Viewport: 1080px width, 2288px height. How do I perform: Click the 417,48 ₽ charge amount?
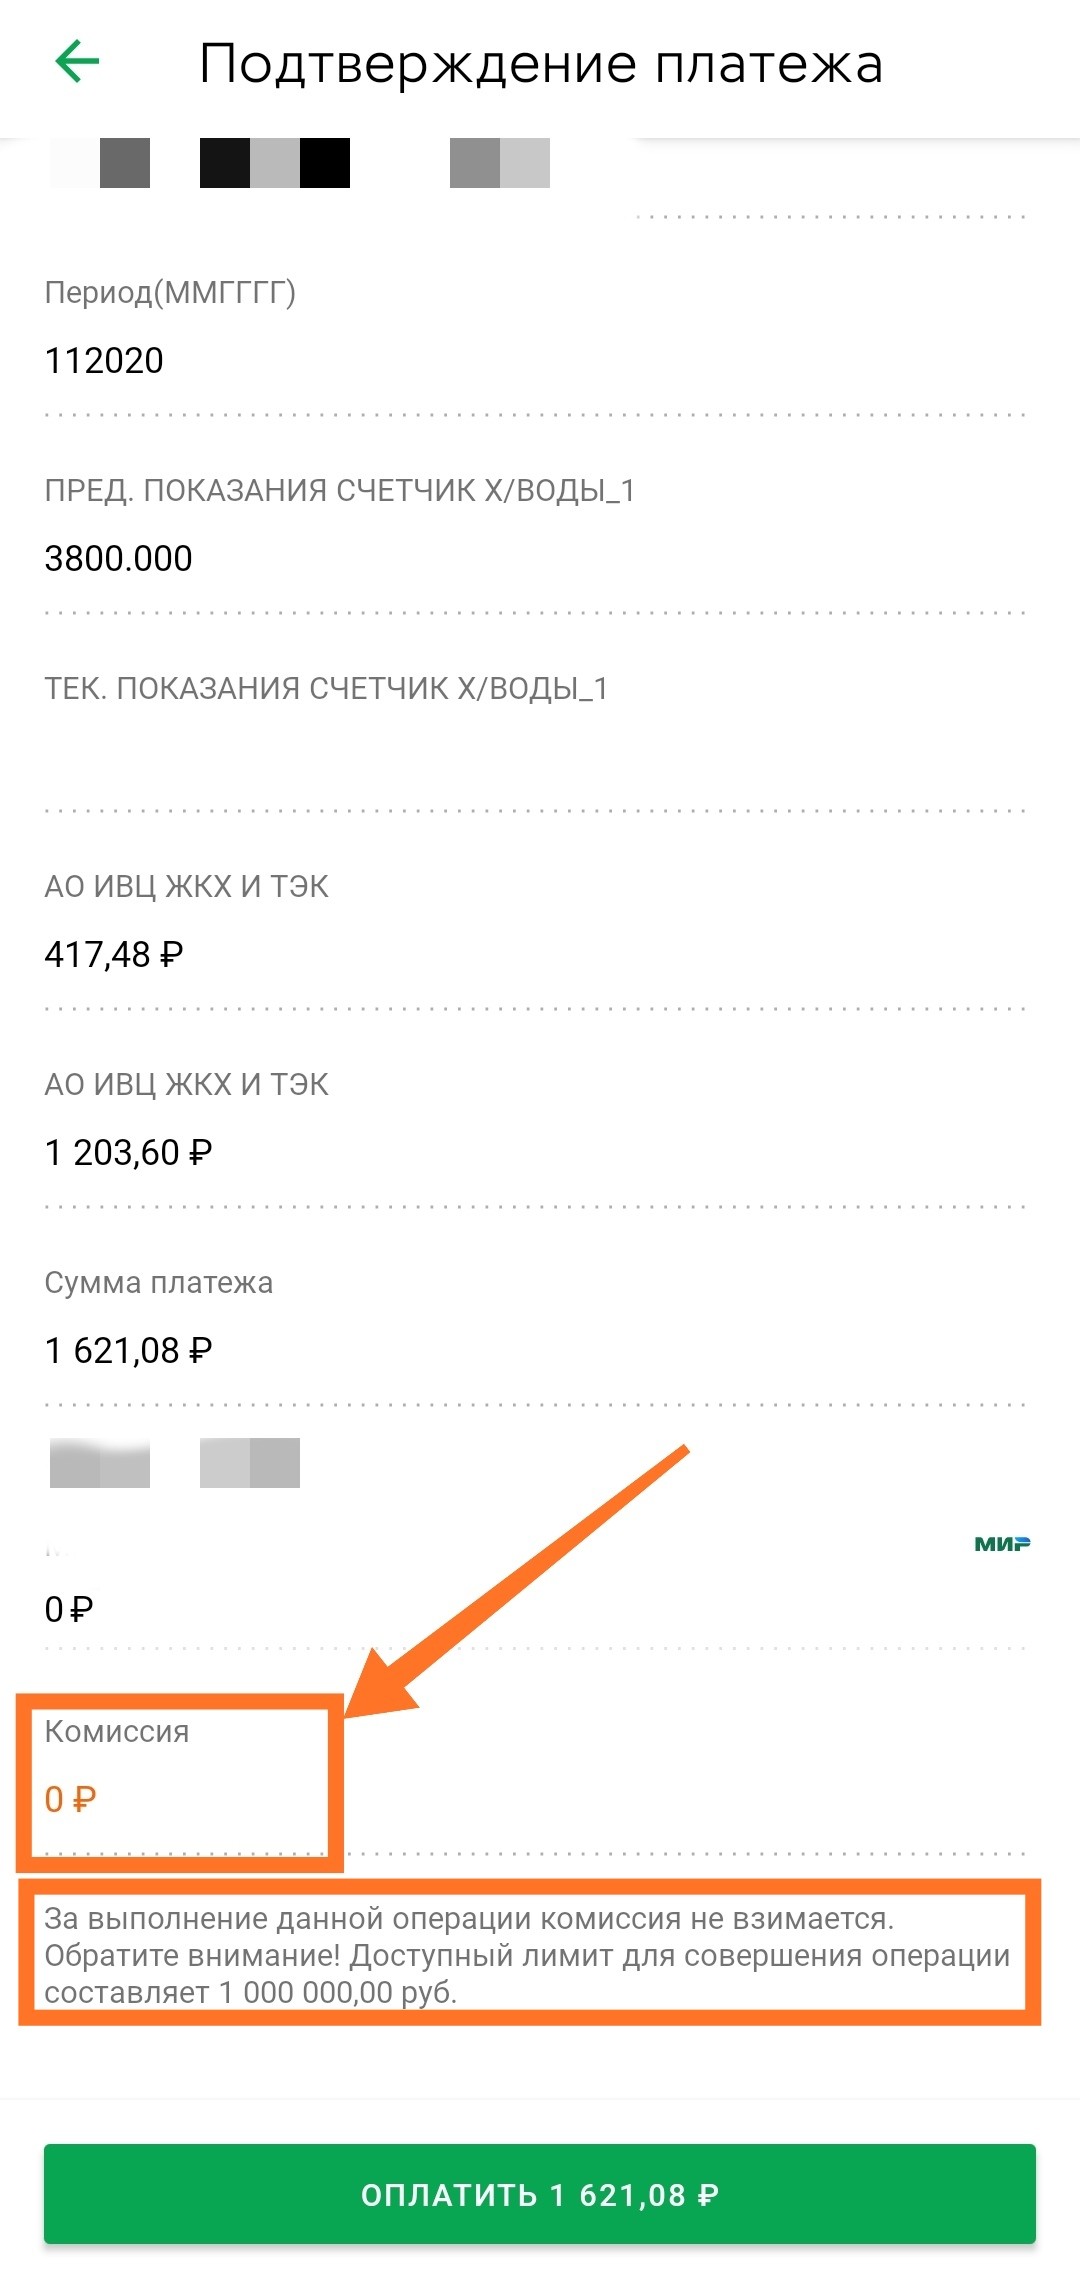[114, 954]
